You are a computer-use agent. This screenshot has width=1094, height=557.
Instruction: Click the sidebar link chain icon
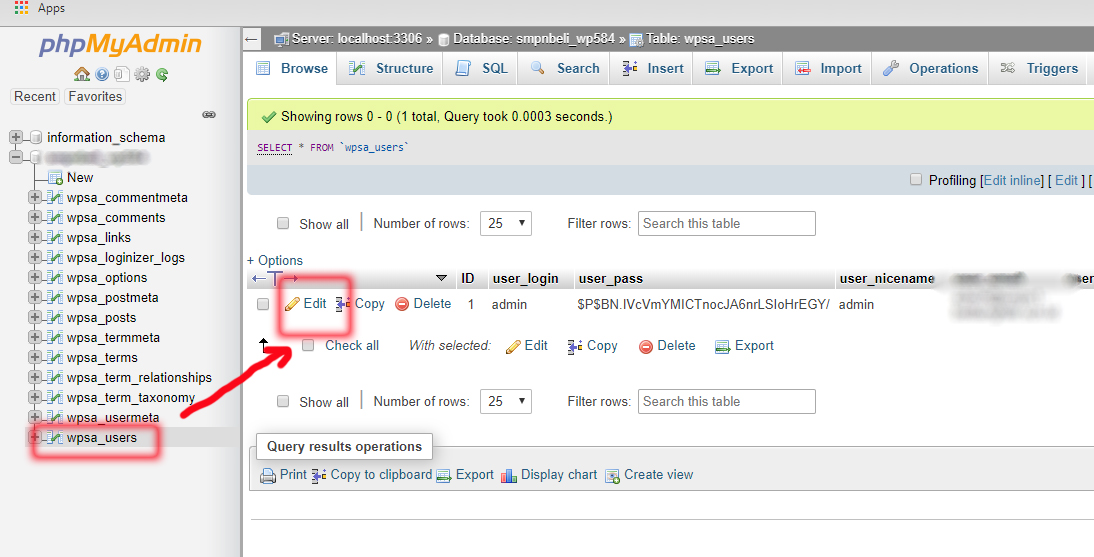point(209,115)
